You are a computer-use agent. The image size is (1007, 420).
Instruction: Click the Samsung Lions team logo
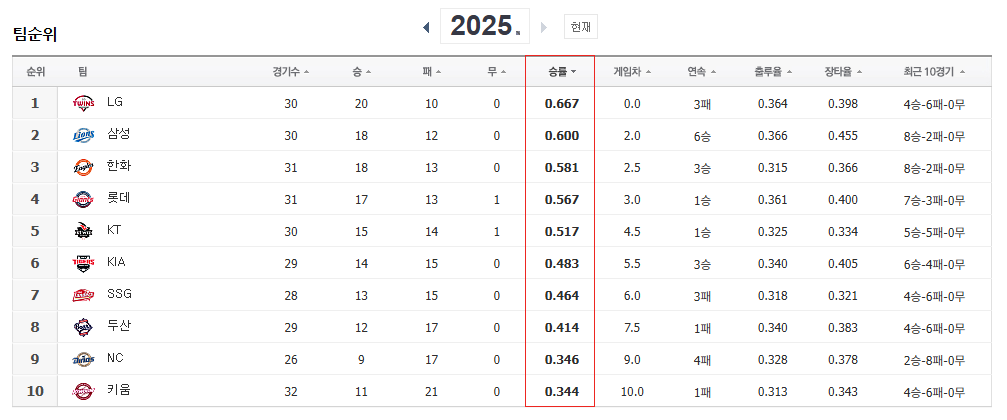click(x=83, y=135)
